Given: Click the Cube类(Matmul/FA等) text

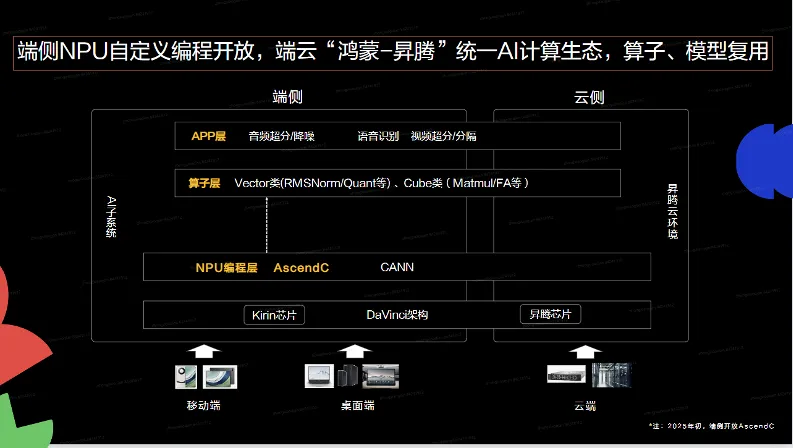Looking at the screenshot, I should [466, 183].
